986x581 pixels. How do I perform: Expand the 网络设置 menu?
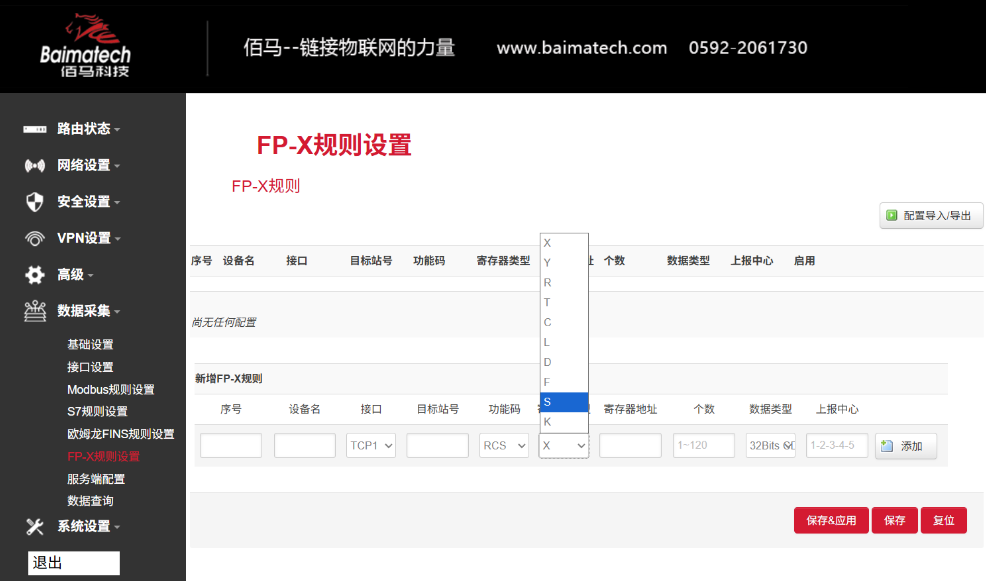(x=88, y=165)
